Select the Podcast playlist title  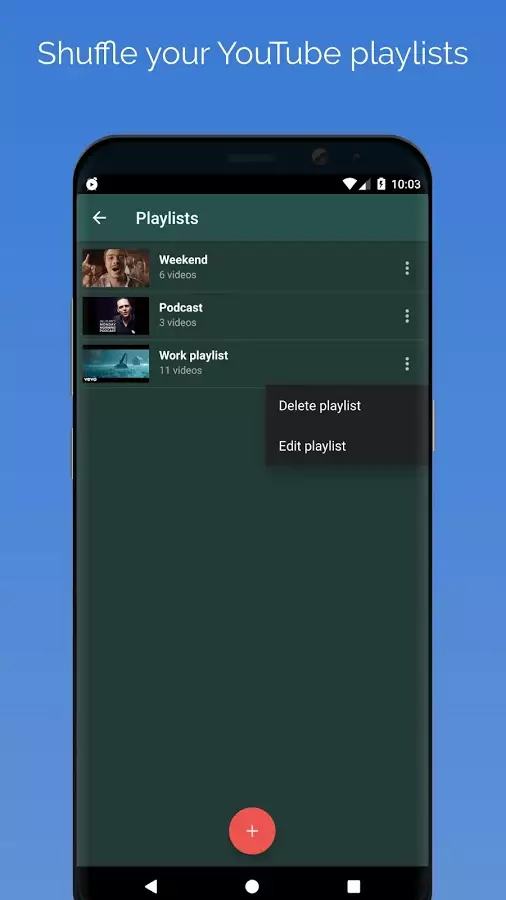pos(181,307)
